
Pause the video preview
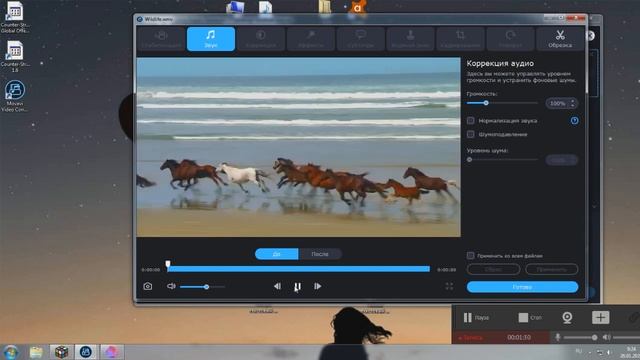298,287
